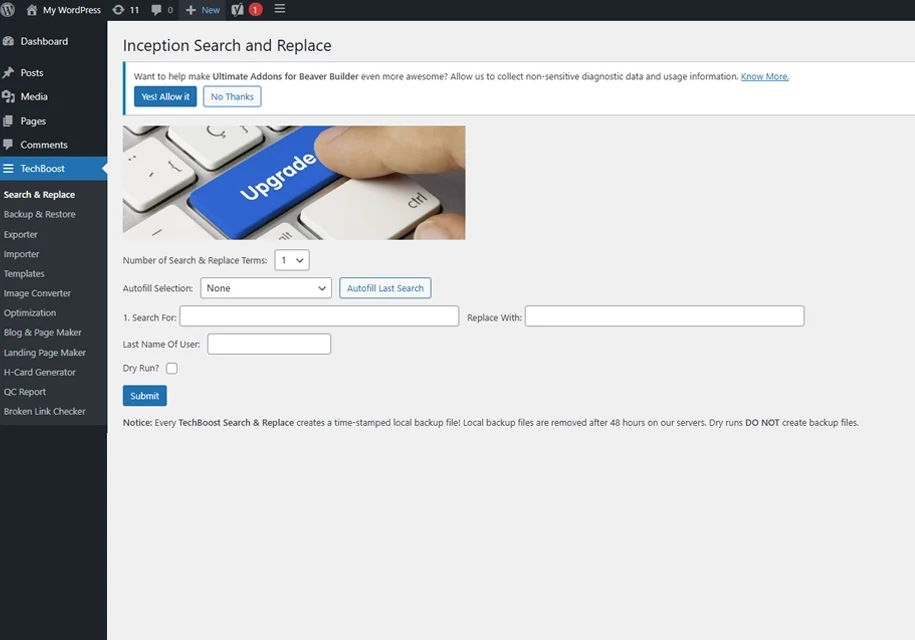This screenshot has width=915, height=640.
Task: Click Autofill Last Search button
Action: [x=385, y=288]
